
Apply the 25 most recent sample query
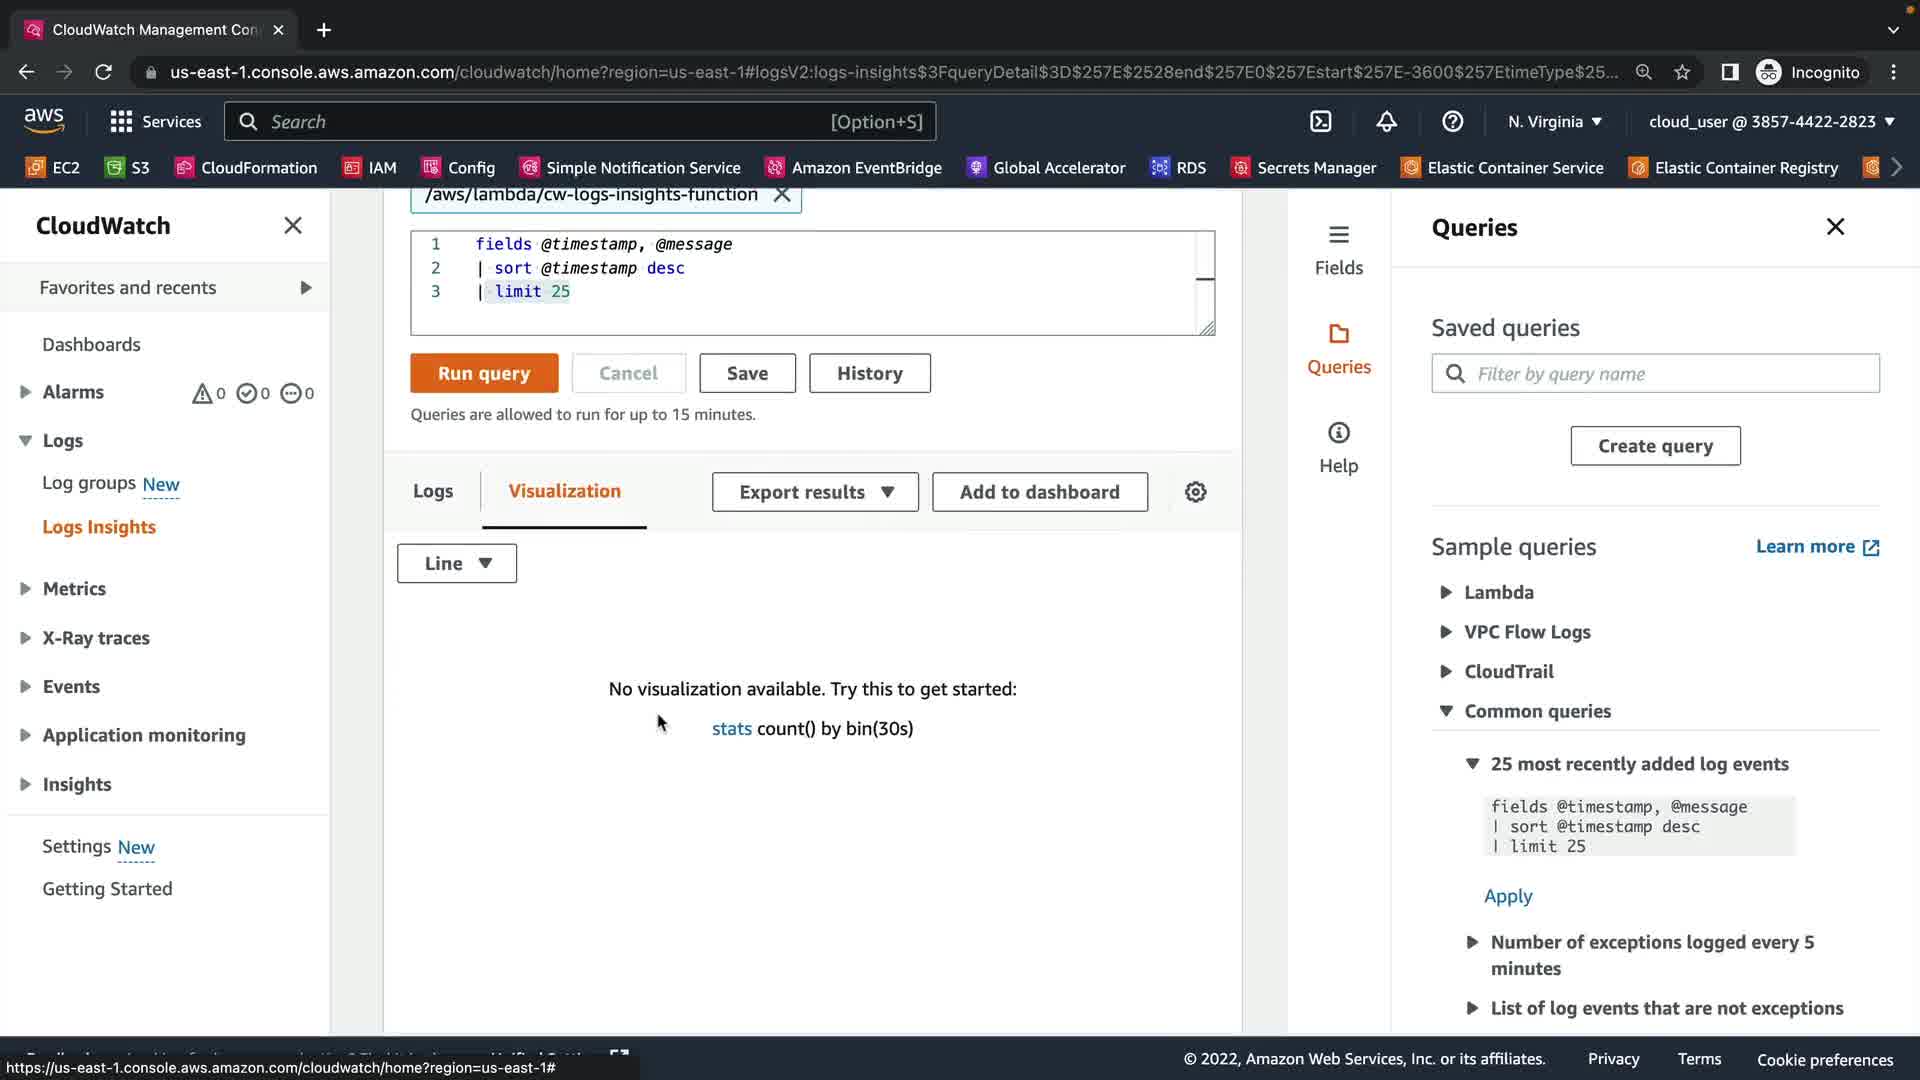pos(1507,896)
